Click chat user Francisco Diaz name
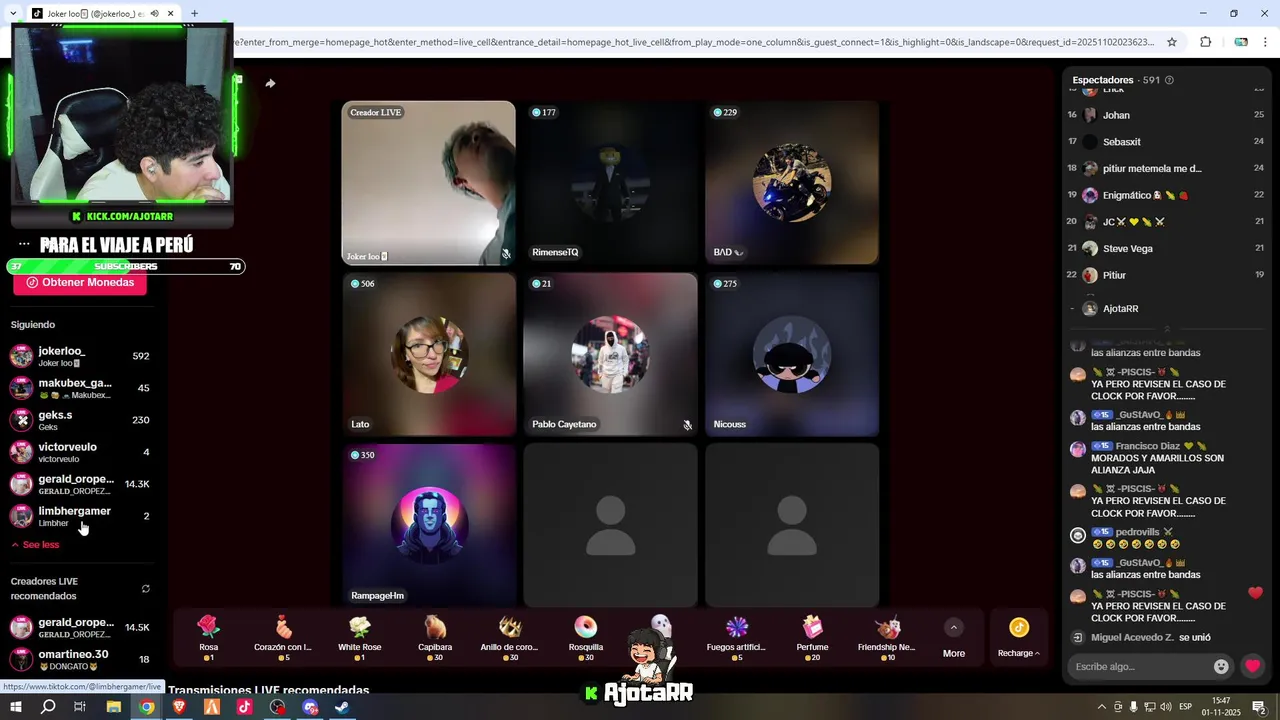1280x720 pixels. click(1148, 446)
